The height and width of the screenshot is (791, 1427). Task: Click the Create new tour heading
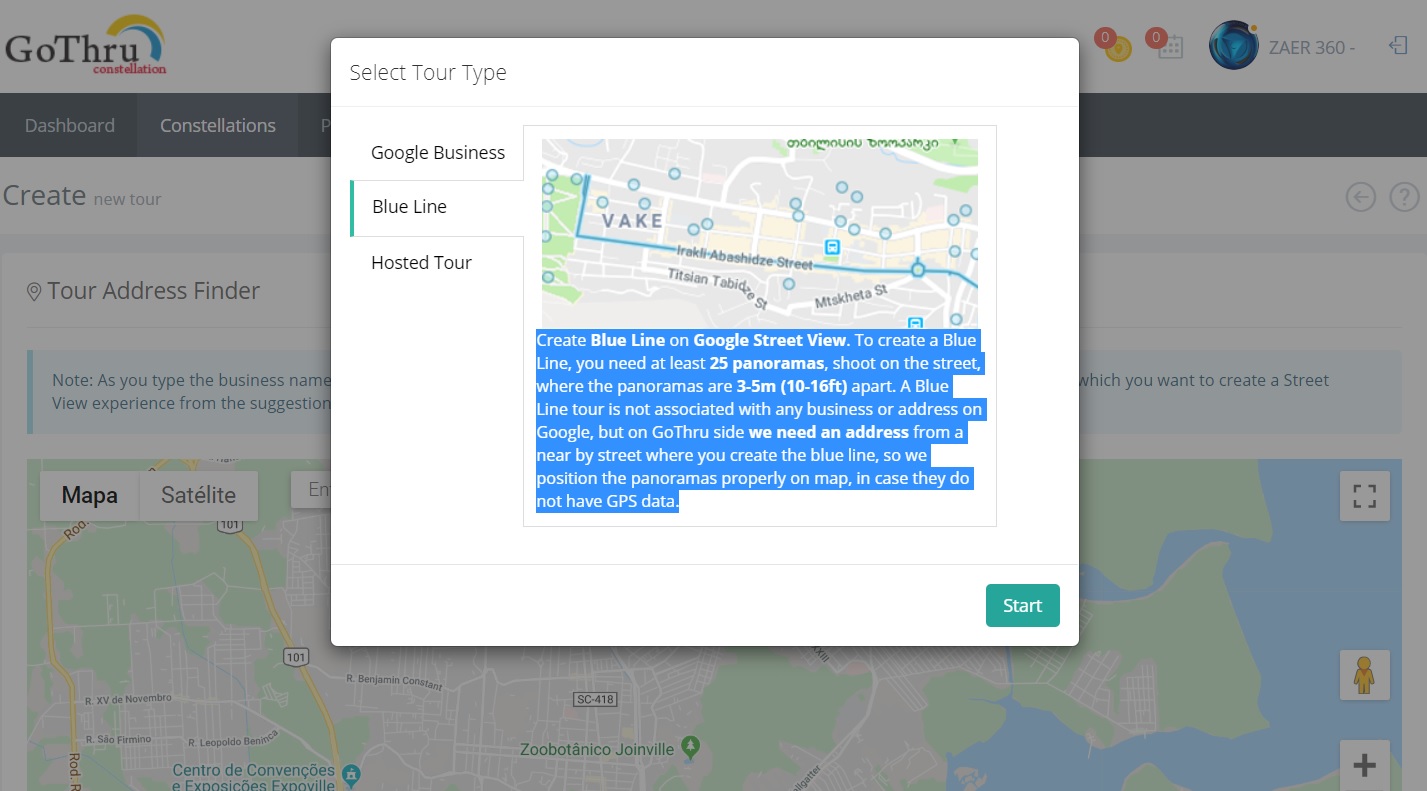coord(82,196)
